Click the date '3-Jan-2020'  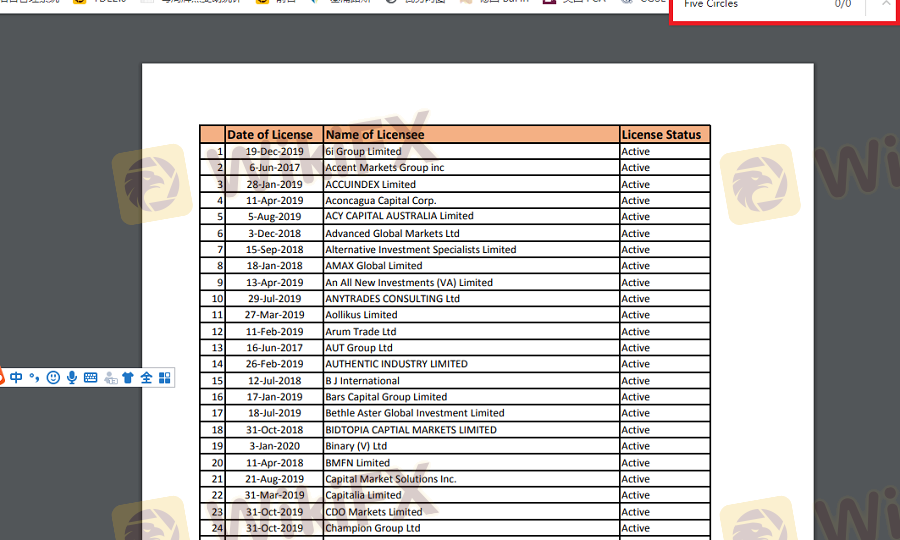(x=274, y=446)
